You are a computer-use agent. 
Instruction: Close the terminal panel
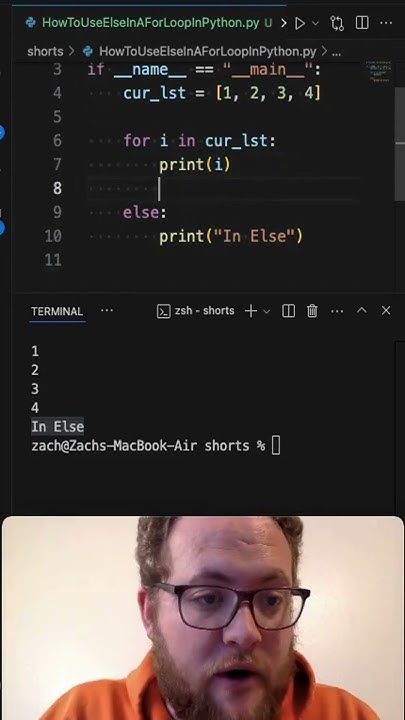(386, 310)
